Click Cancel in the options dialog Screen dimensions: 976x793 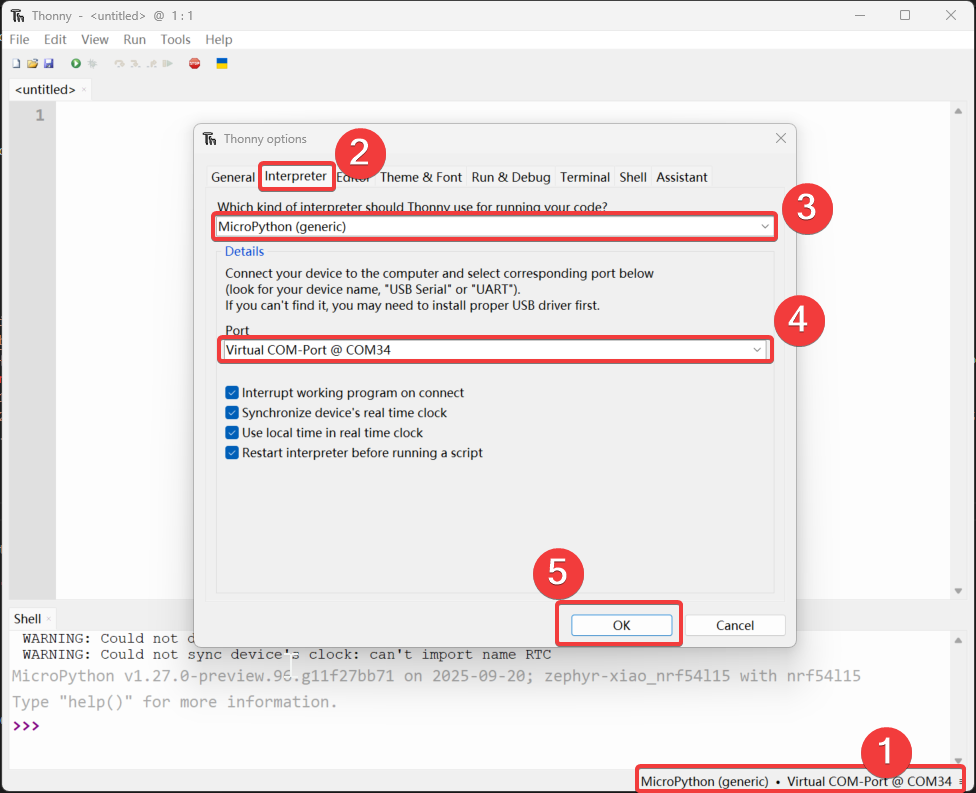coord(735,625)
